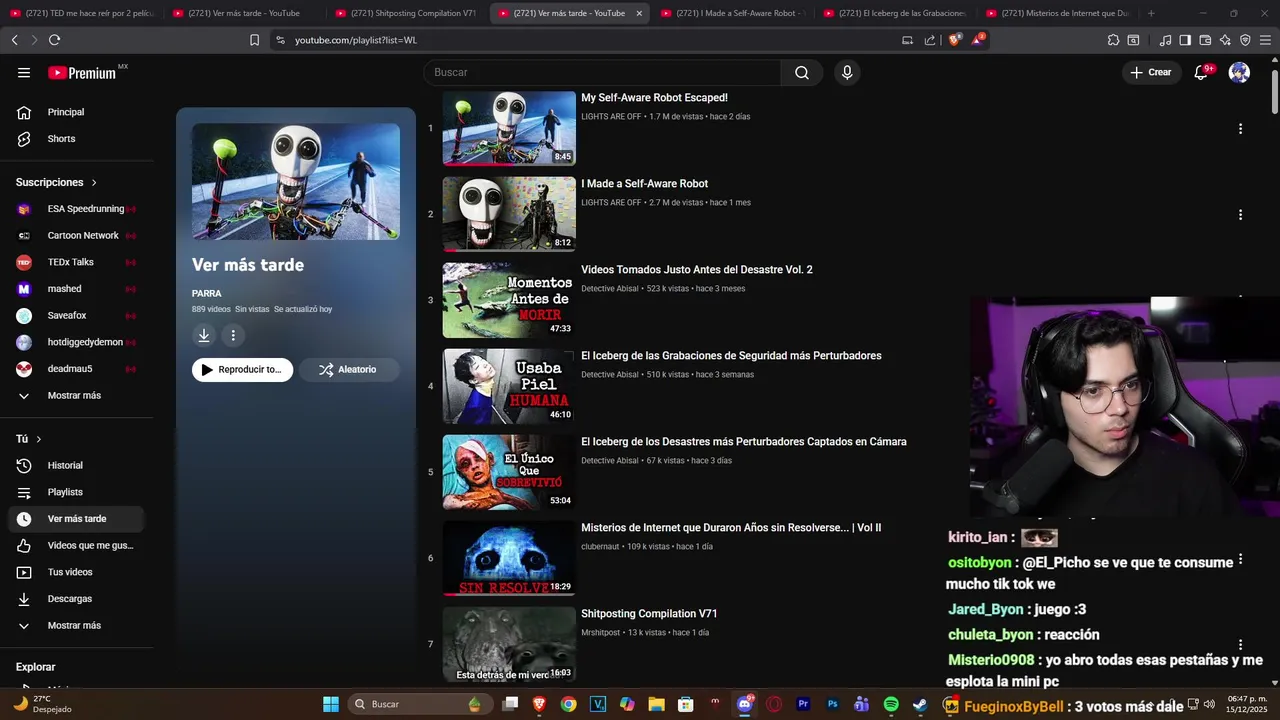Click the browser address bar URL

point(356,40)
